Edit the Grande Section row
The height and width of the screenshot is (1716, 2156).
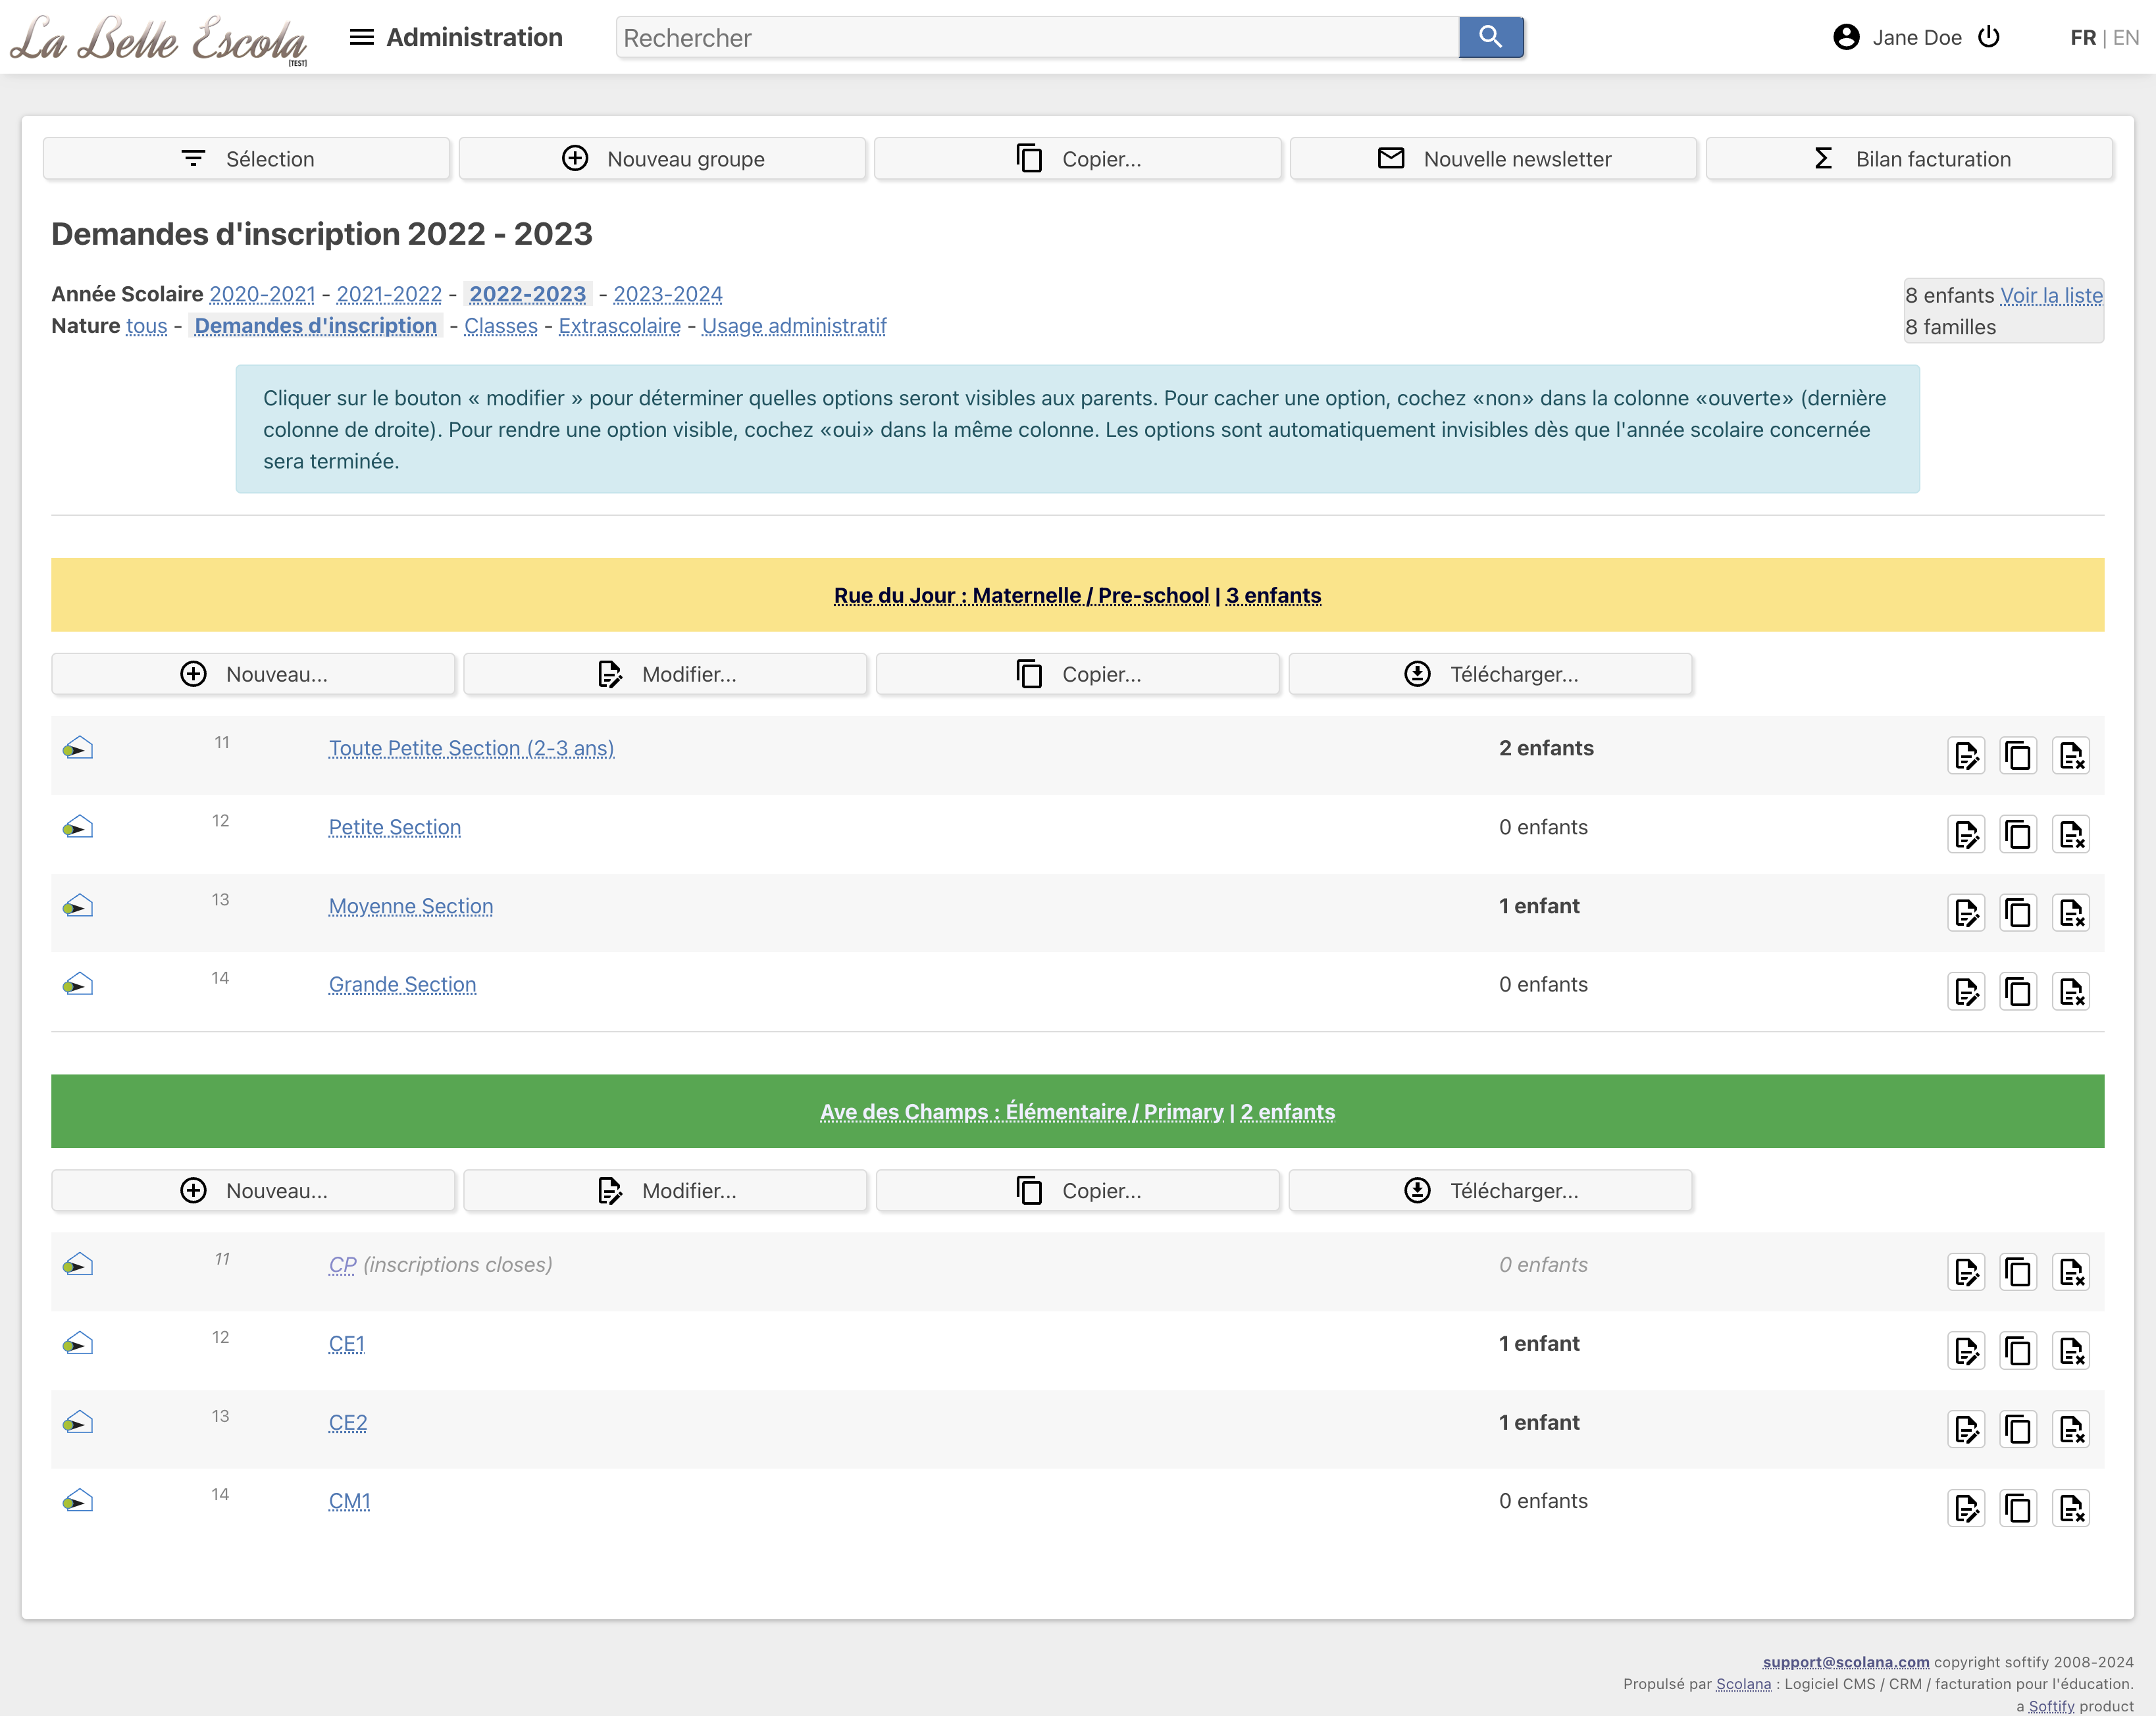(1966, 991)
